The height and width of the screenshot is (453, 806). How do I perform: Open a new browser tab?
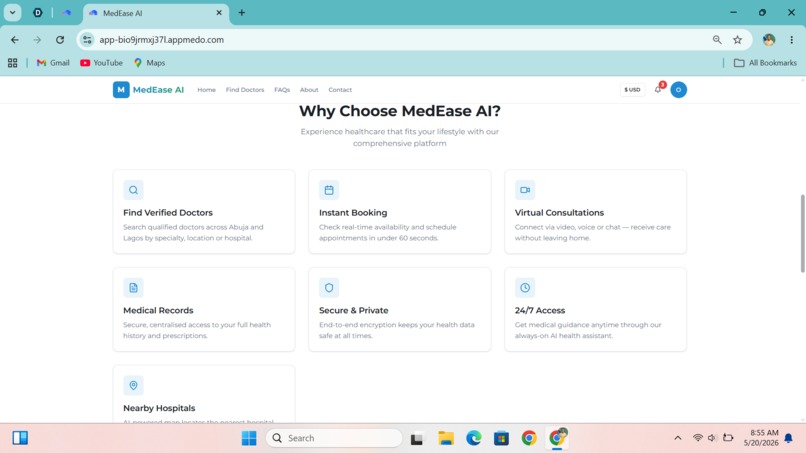242,13
